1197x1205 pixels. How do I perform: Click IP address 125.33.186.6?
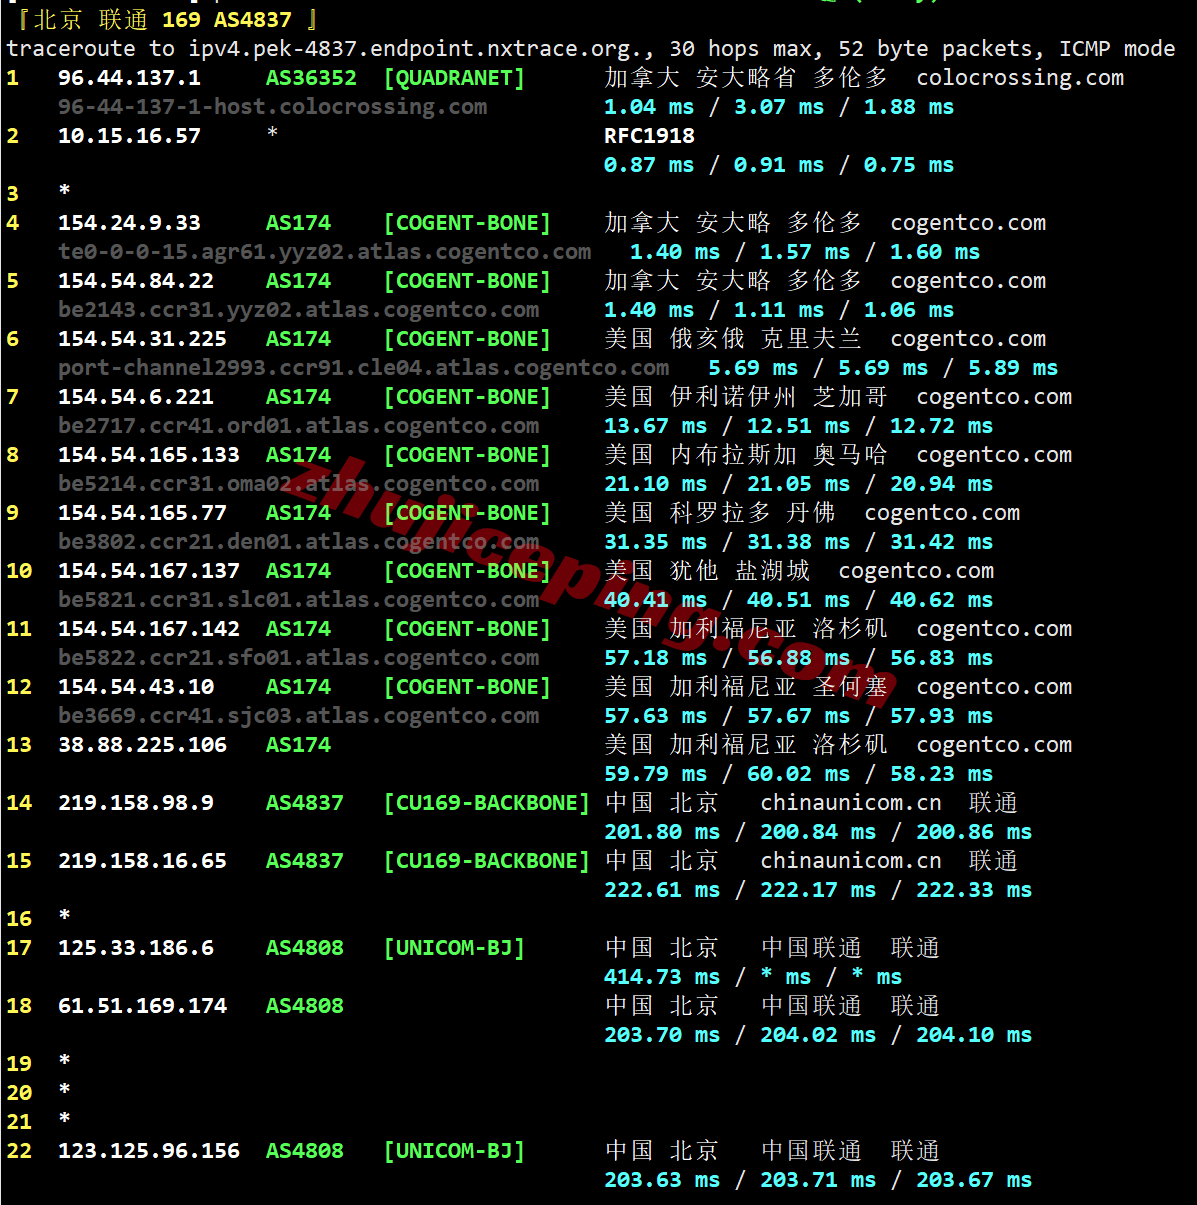click(136, 948)
